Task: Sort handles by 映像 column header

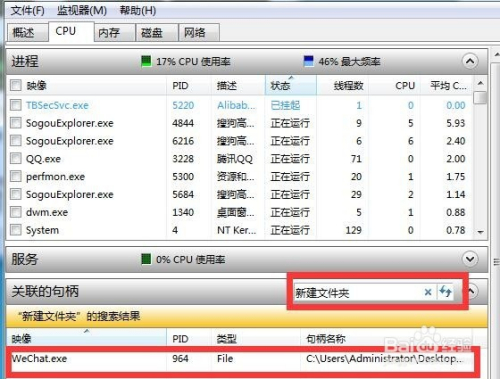Action: point(86,338)
